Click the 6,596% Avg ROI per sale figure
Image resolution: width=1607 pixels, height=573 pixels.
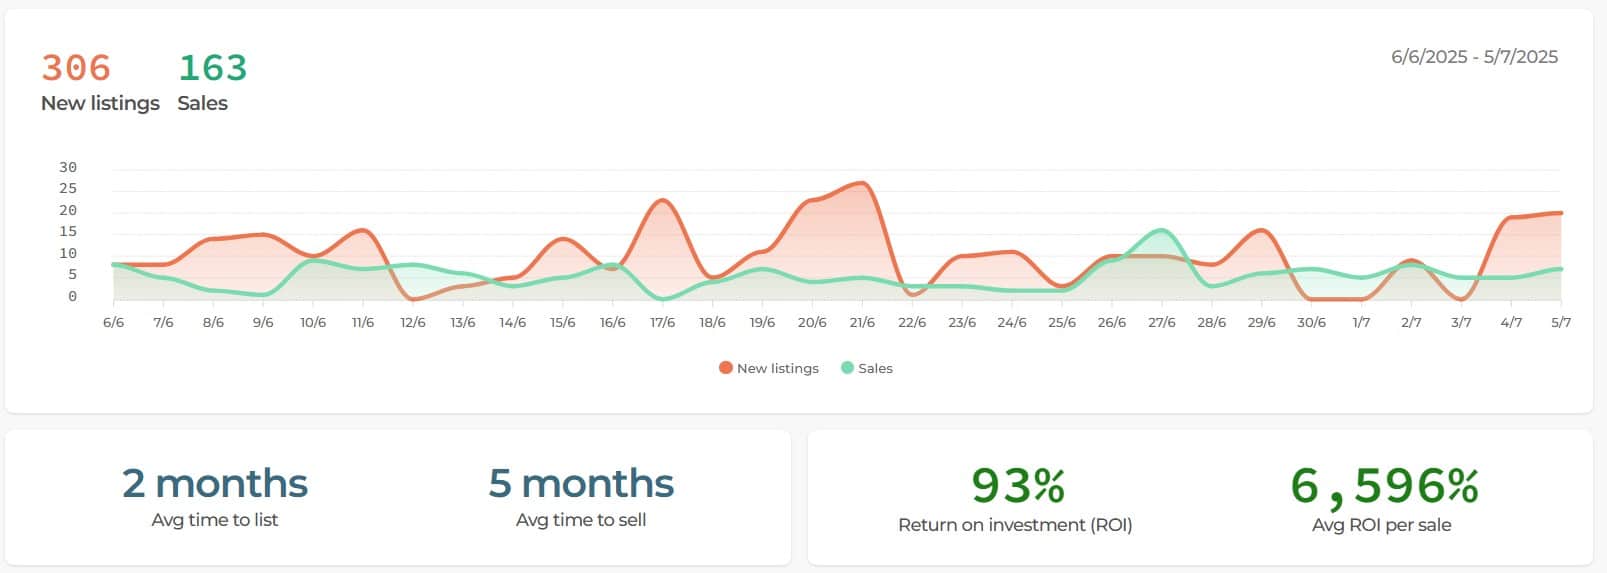[1383, 486]
